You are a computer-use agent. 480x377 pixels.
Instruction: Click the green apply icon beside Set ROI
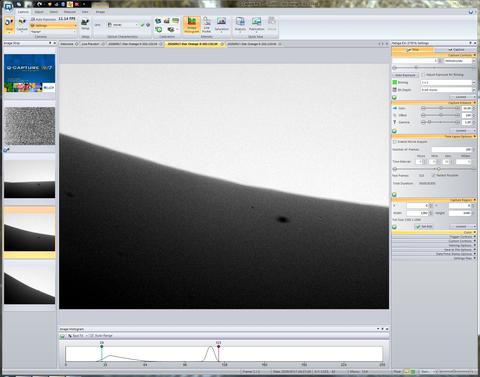394,227
